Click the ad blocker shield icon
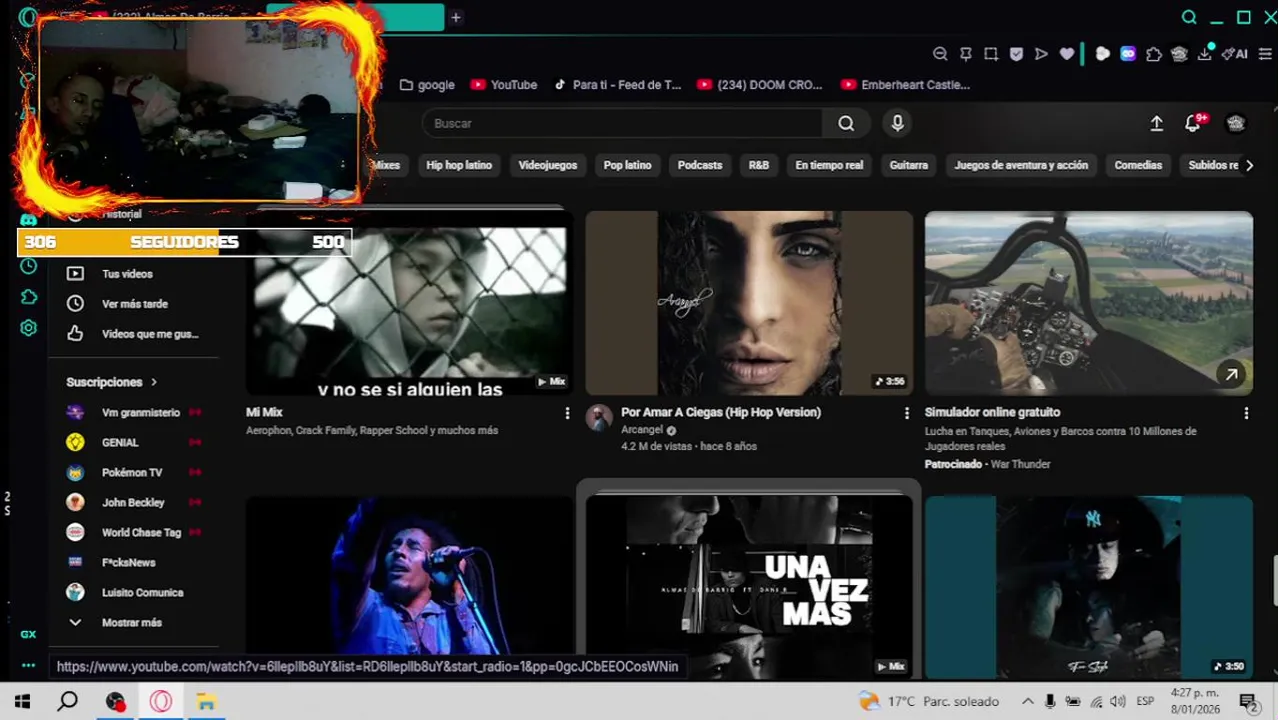1278x720 pixels. tap(1016, 54)
